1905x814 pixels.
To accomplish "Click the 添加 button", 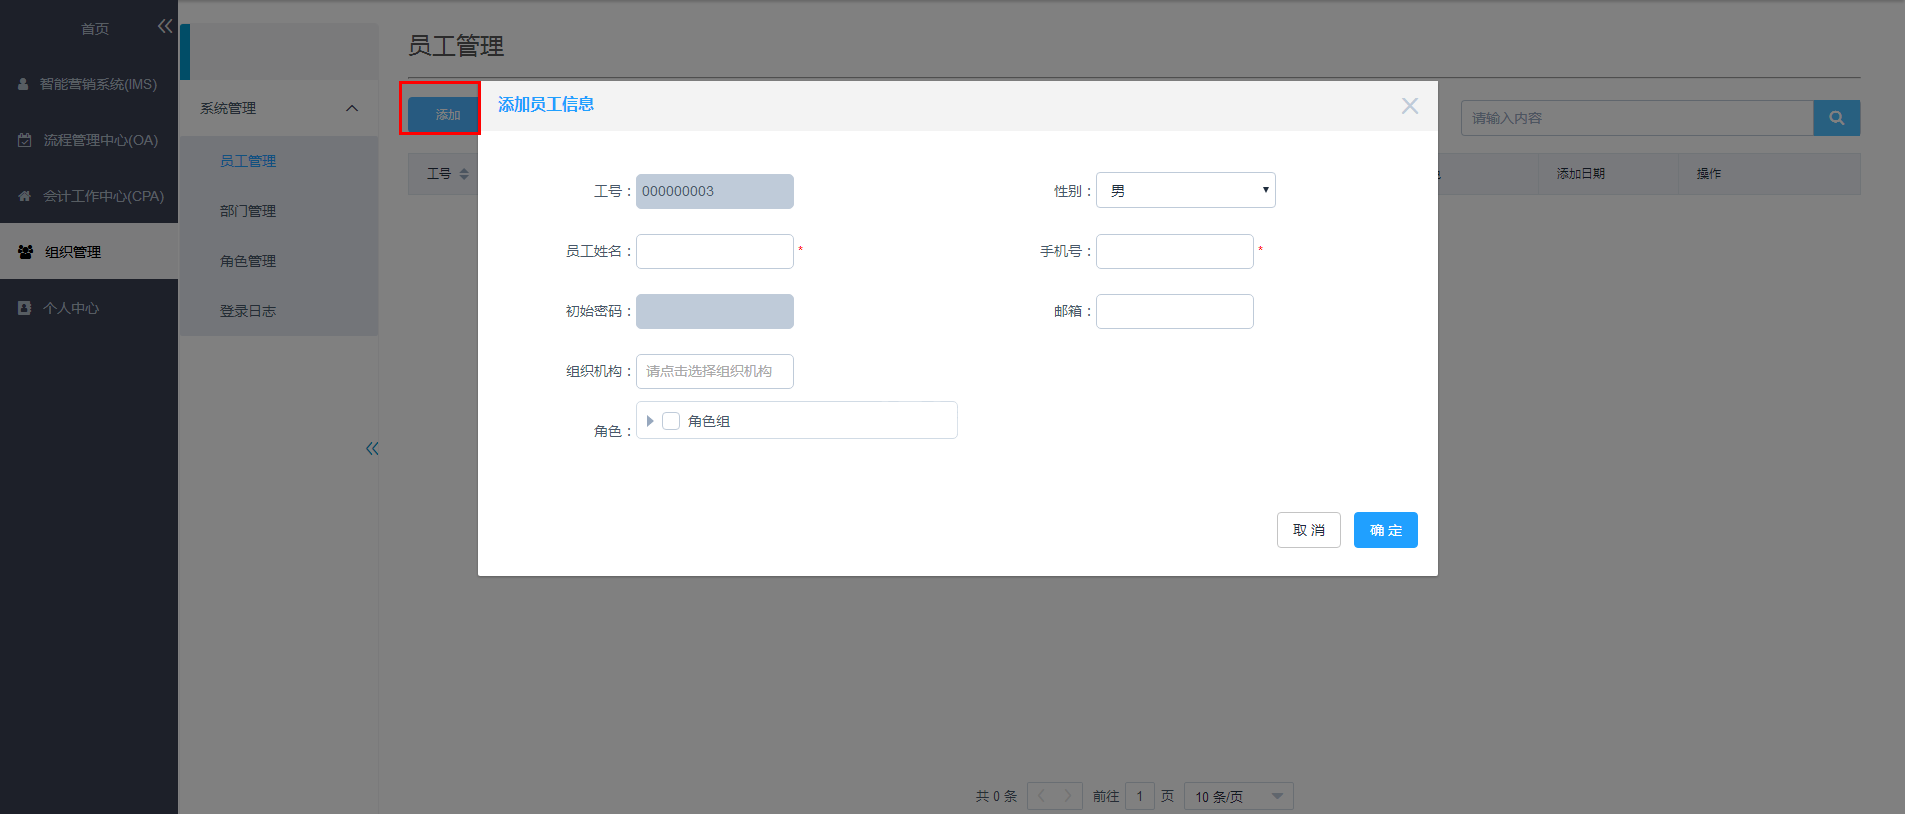I will 444,115.
